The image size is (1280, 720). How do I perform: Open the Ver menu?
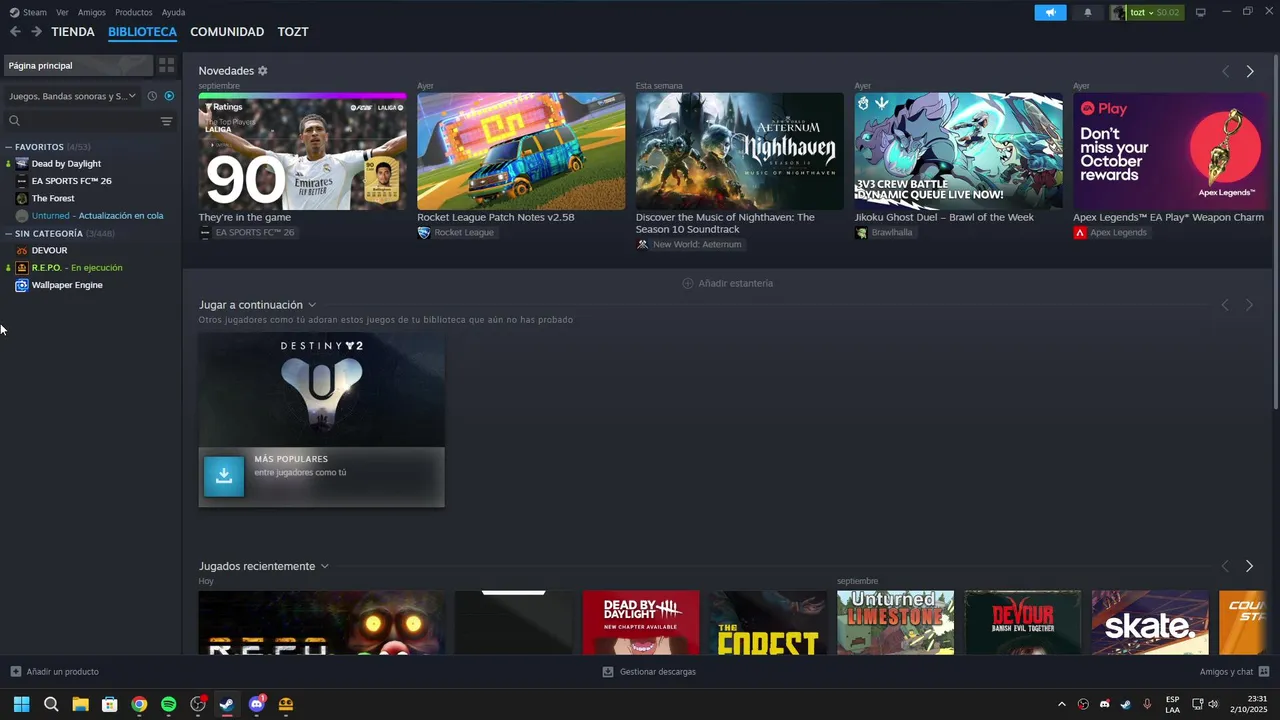[63, 12]
